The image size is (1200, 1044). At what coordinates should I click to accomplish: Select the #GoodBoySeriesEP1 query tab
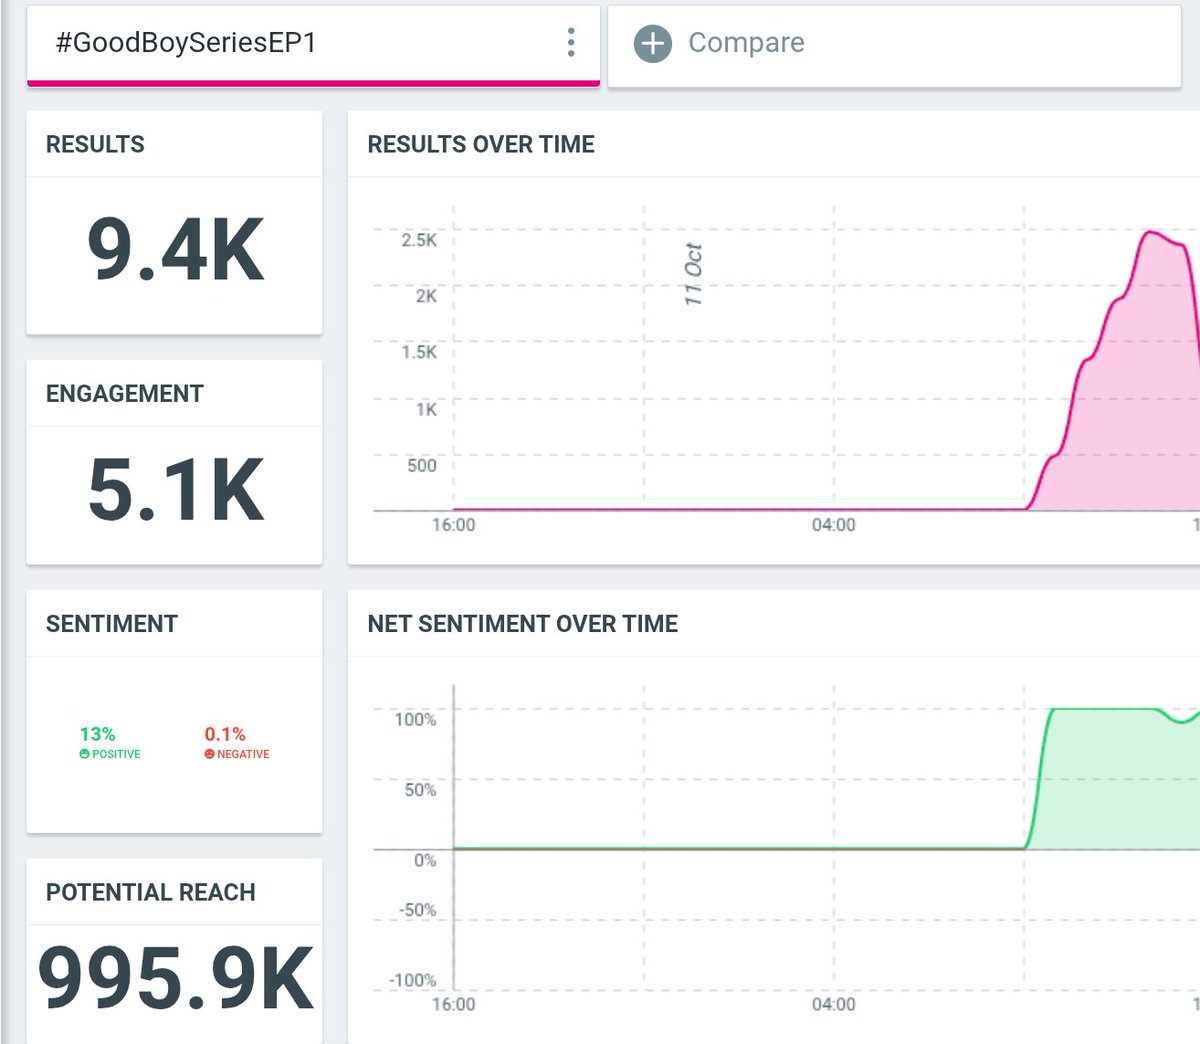[313, 46]
